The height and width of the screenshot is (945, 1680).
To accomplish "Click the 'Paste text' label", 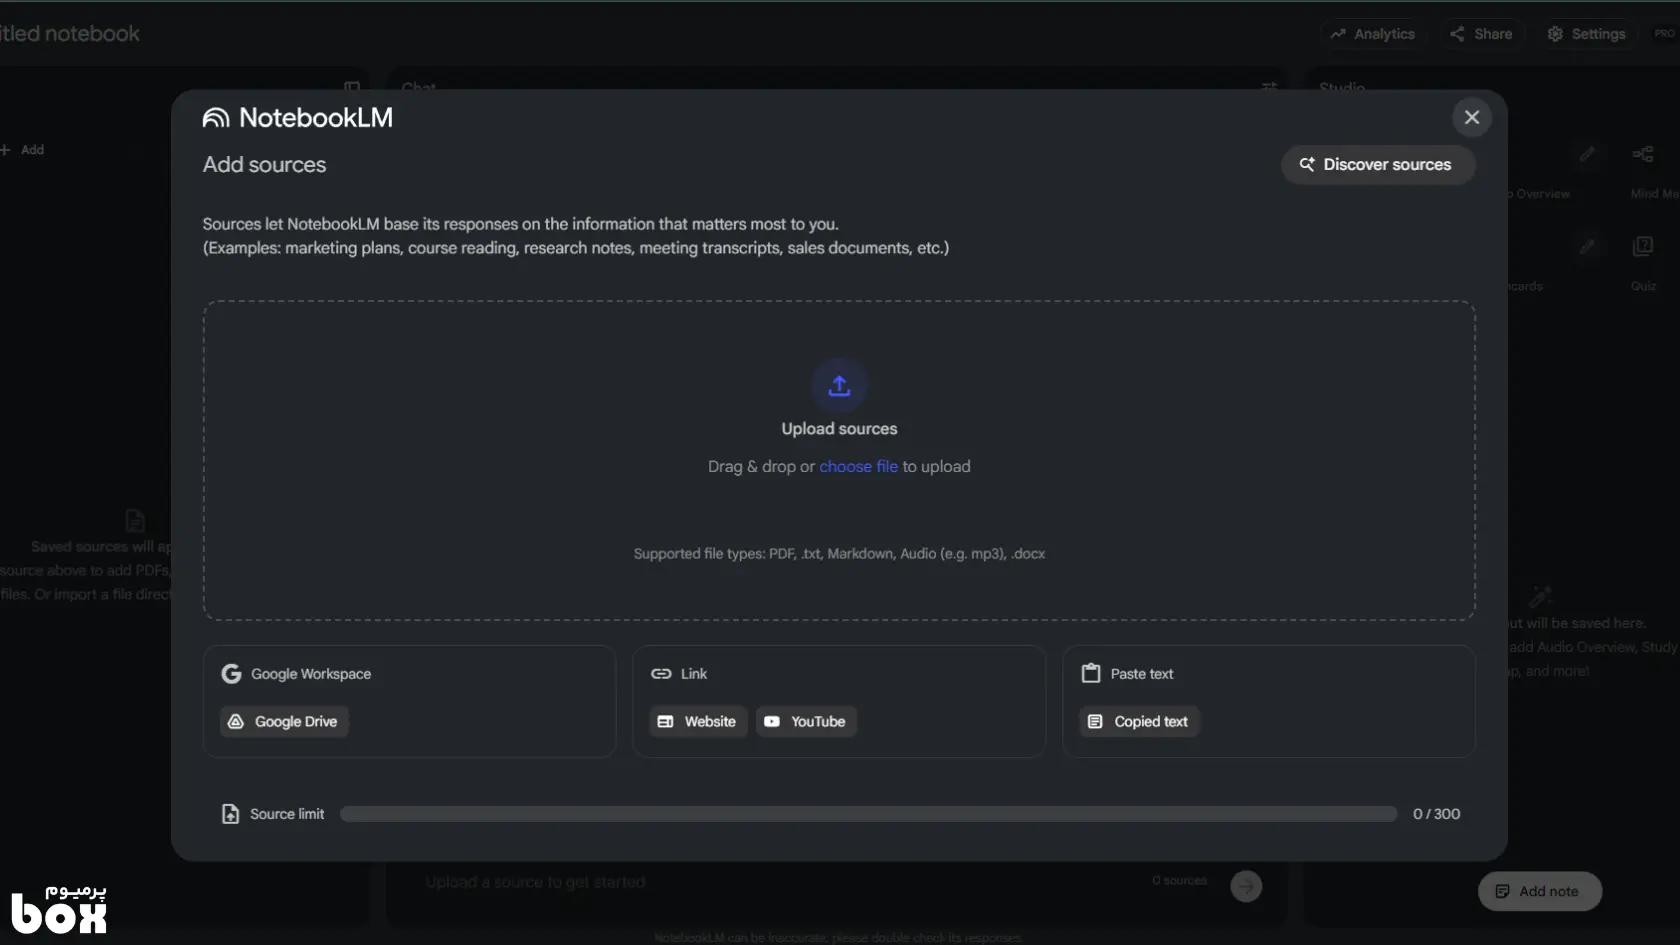I will tap(1142, 674).
